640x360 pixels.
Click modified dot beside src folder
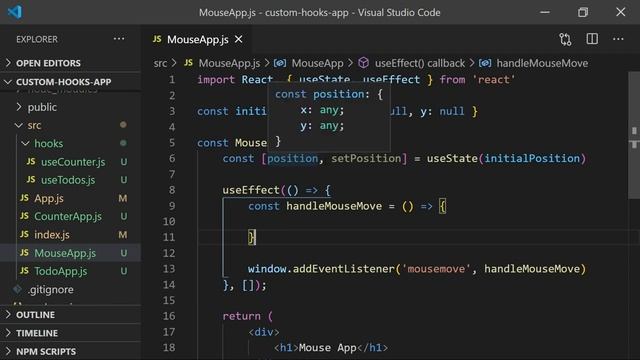point(123,125)
